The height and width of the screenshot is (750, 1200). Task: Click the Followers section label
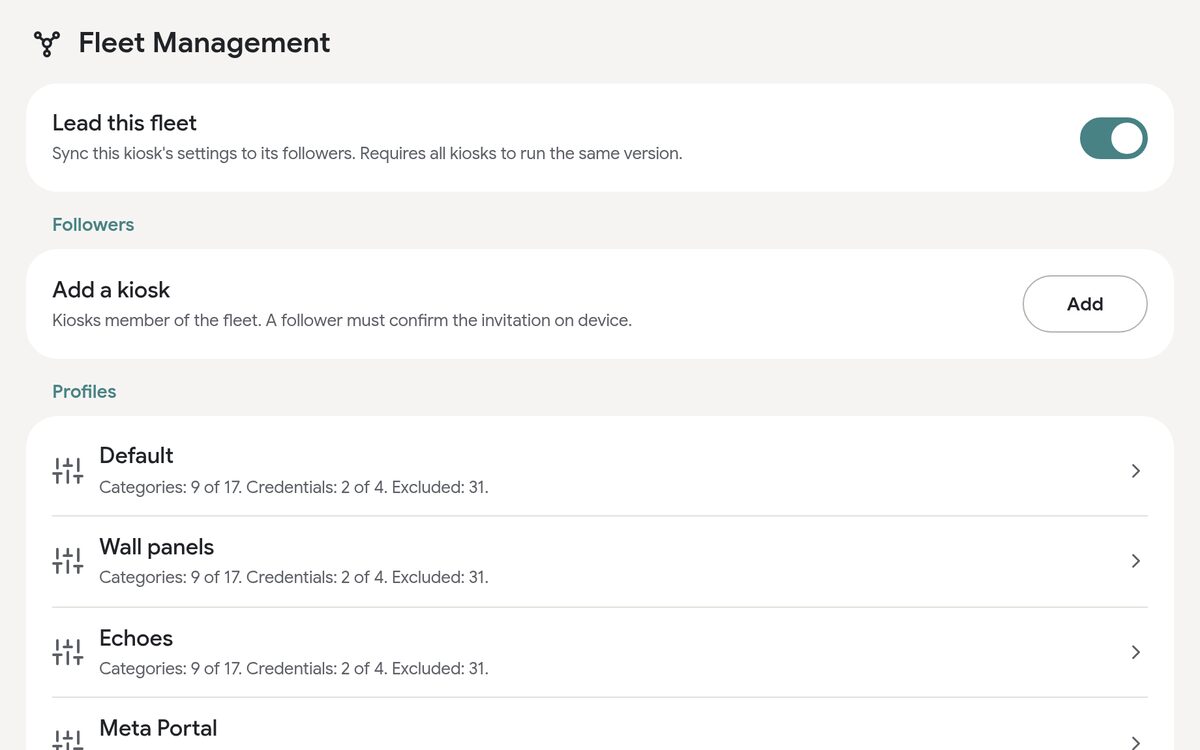[x=93, y=225]
